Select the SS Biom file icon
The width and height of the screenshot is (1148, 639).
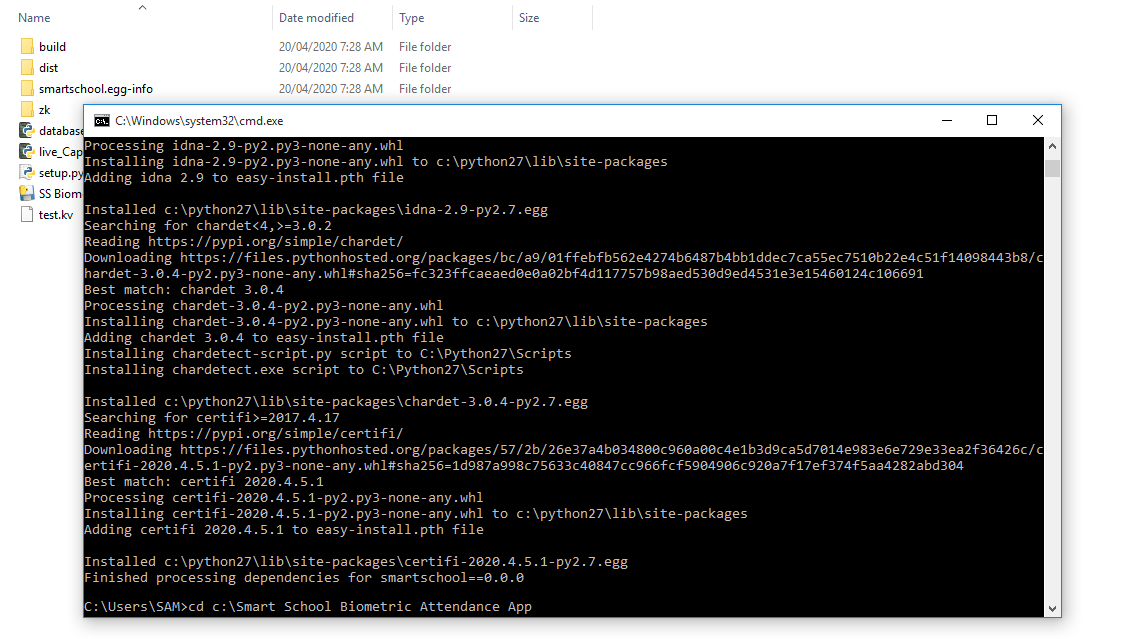tap(27, 194)
